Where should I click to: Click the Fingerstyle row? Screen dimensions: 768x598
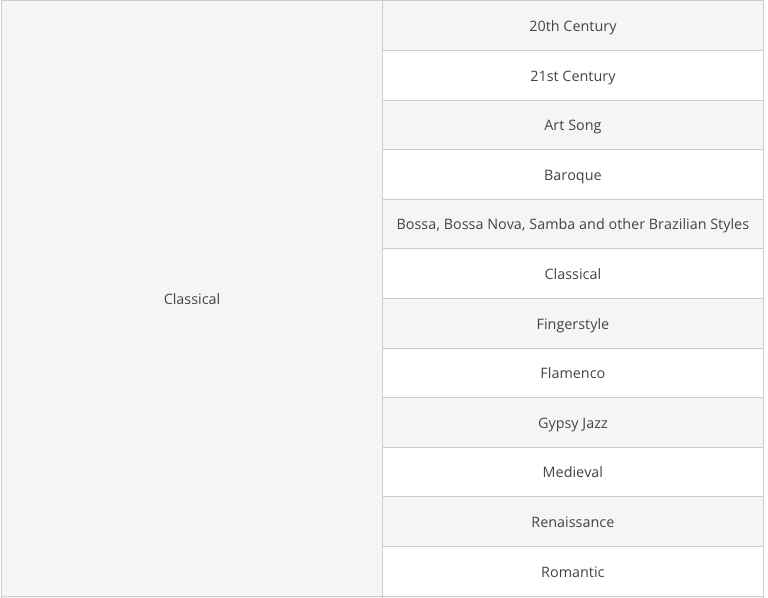(x=572, y=324)
